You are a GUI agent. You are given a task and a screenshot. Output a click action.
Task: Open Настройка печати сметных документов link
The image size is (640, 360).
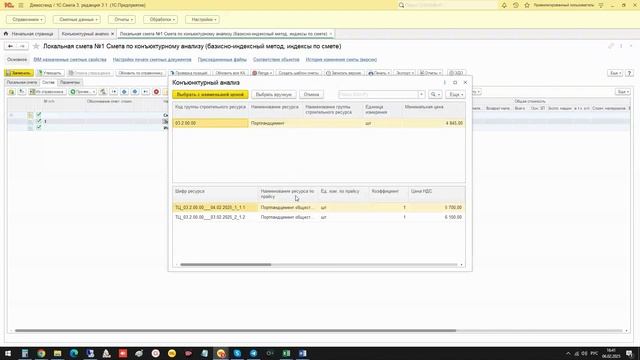pos(152,60)
